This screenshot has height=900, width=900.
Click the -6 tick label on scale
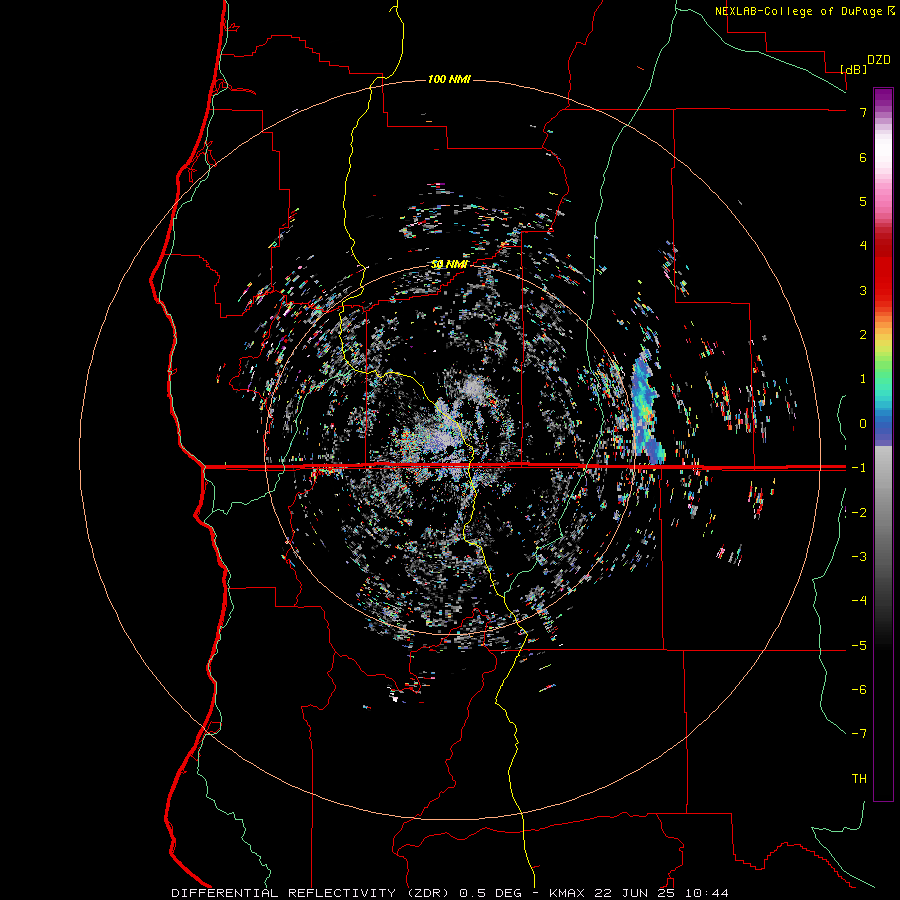click(x=859, y=690)
